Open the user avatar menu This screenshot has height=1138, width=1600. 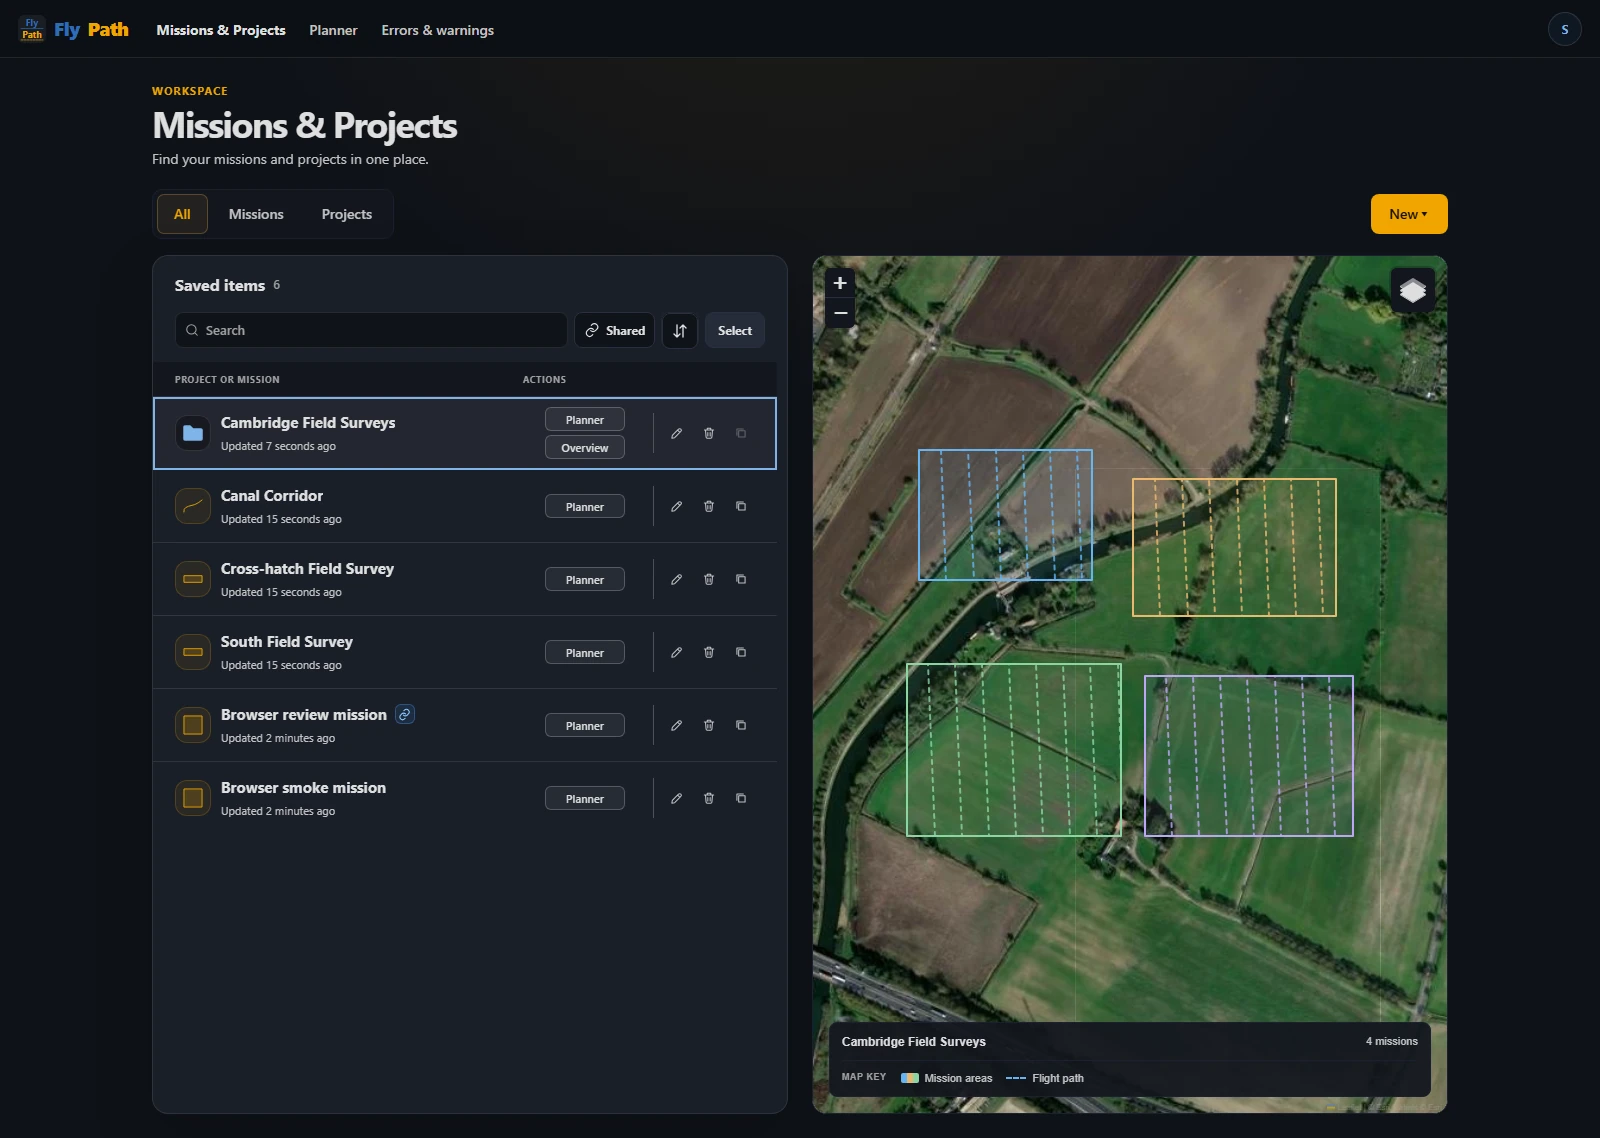(x=1564, y=29)
